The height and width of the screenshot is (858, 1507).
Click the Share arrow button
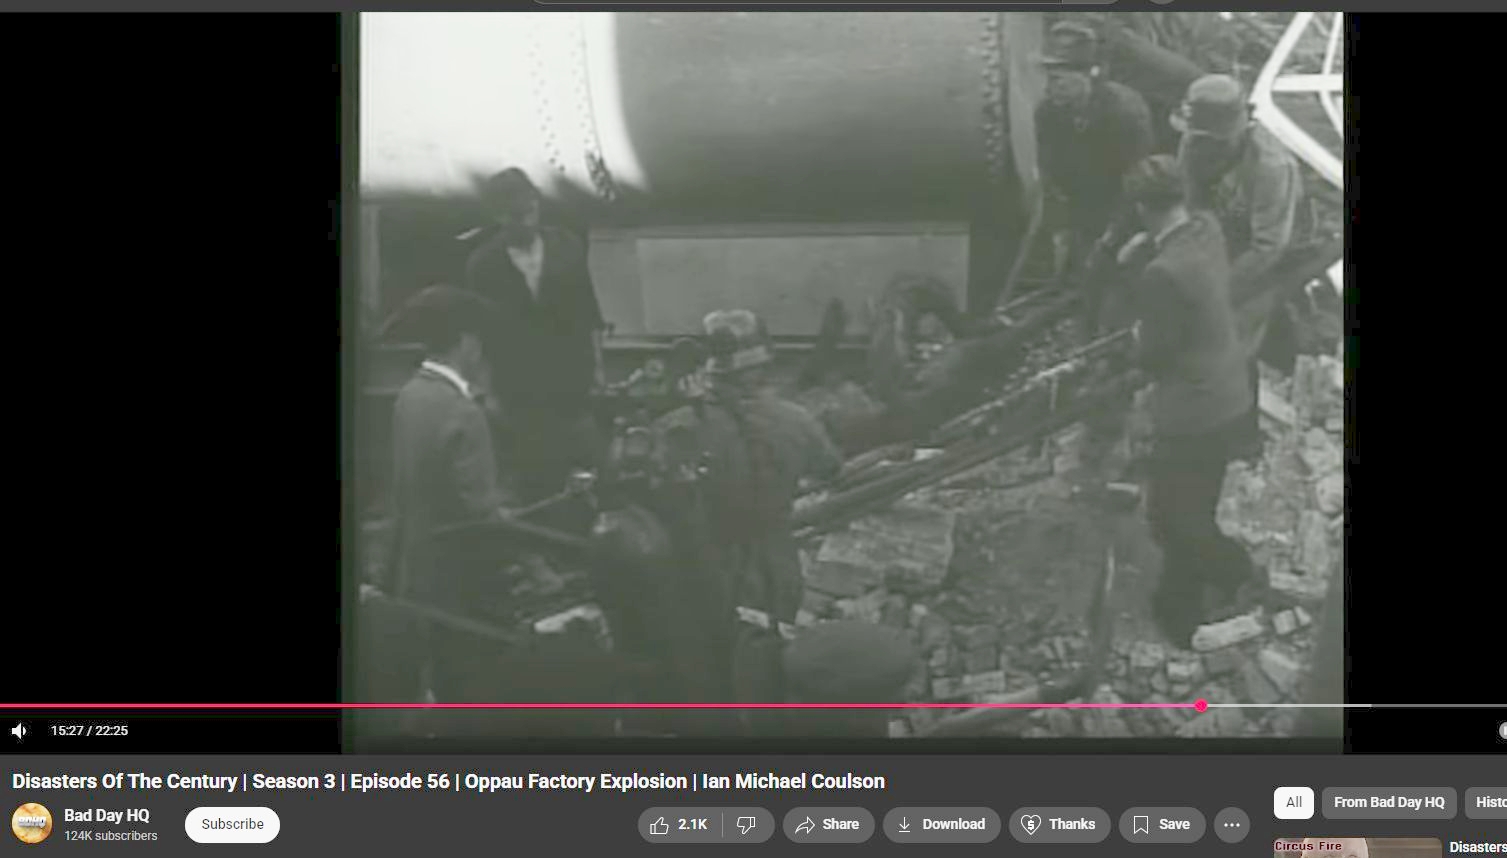828,825
